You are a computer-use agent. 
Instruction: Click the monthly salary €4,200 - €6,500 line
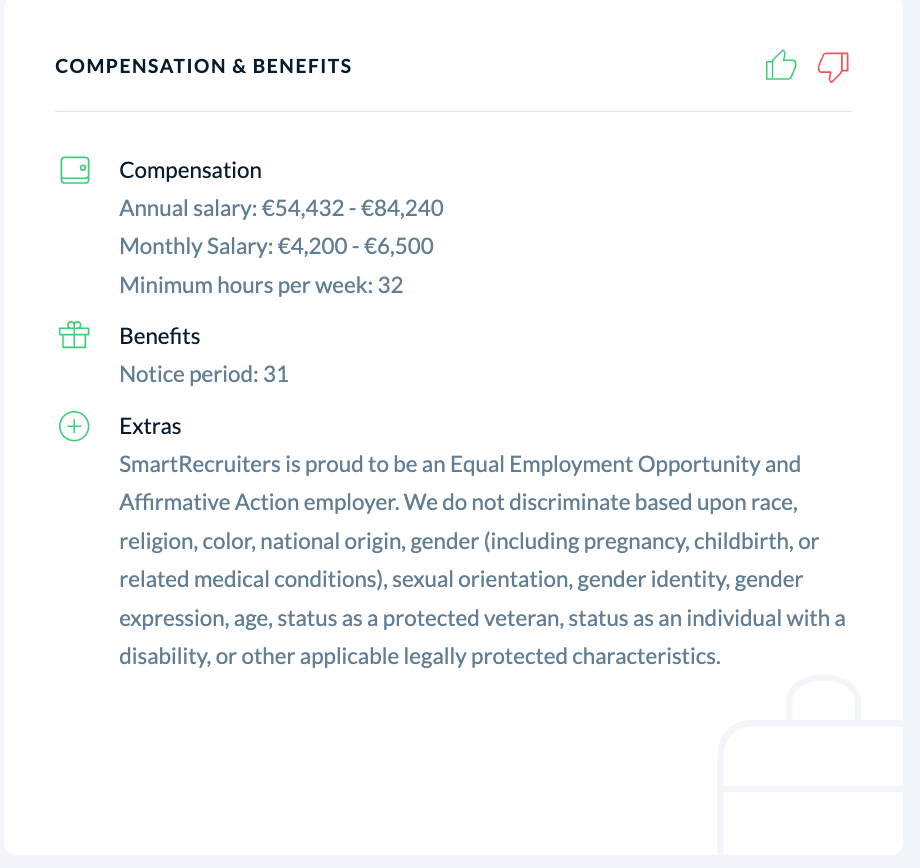[276, 246]
